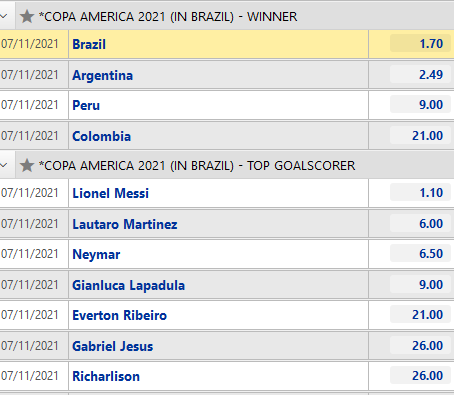Select Lionel Messi odds 1.10
This screenshot has height=395, width=454.
(x=420, y=192)
